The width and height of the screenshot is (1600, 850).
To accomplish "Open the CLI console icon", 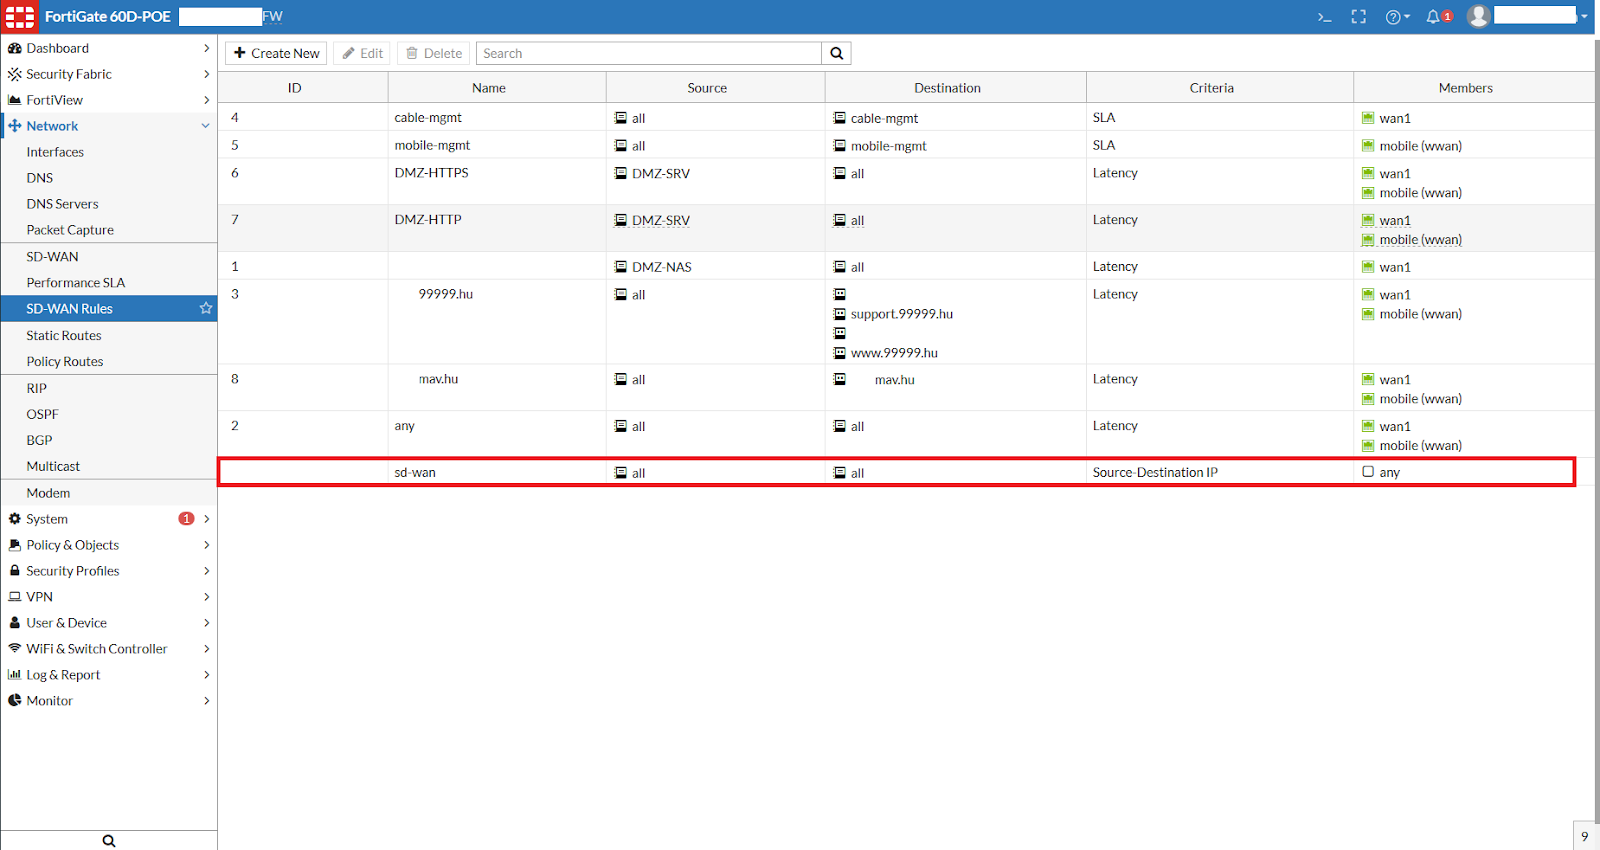I will click(x=1324, y=17).
